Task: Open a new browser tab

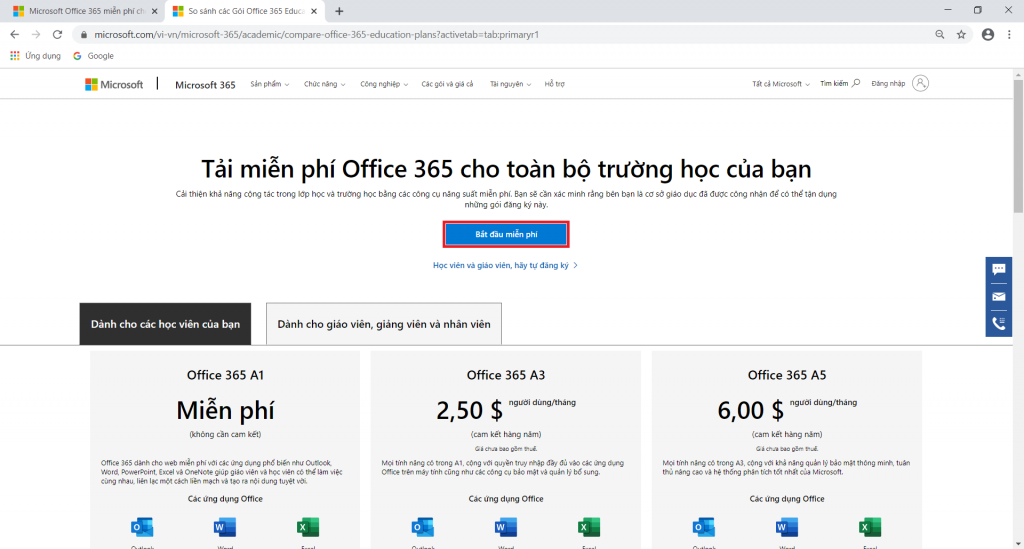Action: (339, 11)
